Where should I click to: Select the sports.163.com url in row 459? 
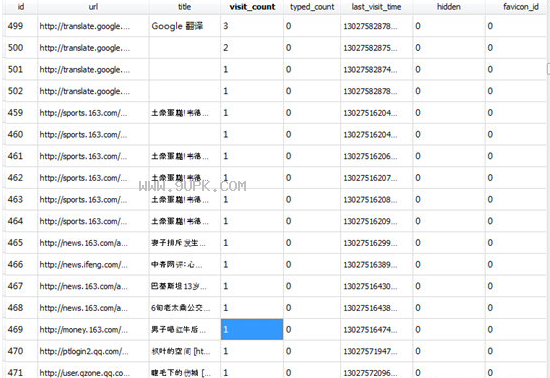93,113
